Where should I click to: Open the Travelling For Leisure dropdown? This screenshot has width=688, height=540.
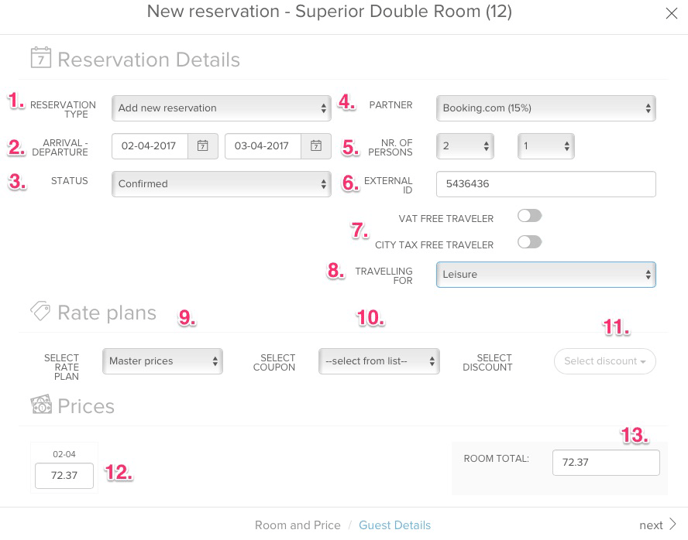[546, 274]
